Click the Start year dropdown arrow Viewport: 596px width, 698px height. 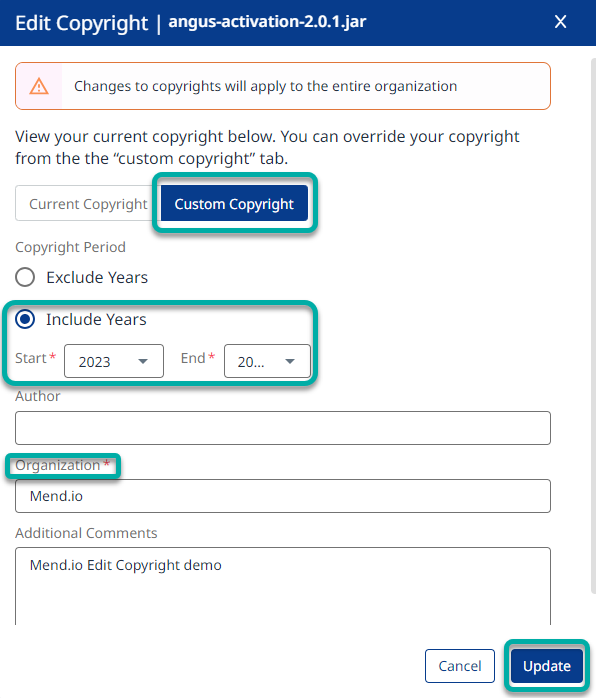point(143,361)
